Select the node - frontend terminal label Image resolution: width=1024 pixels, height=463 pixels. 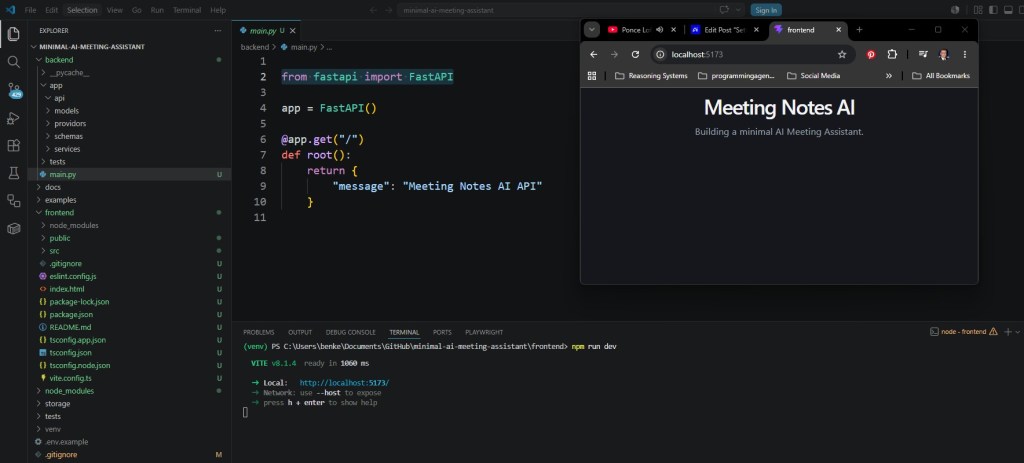click(x=963, y=332)
